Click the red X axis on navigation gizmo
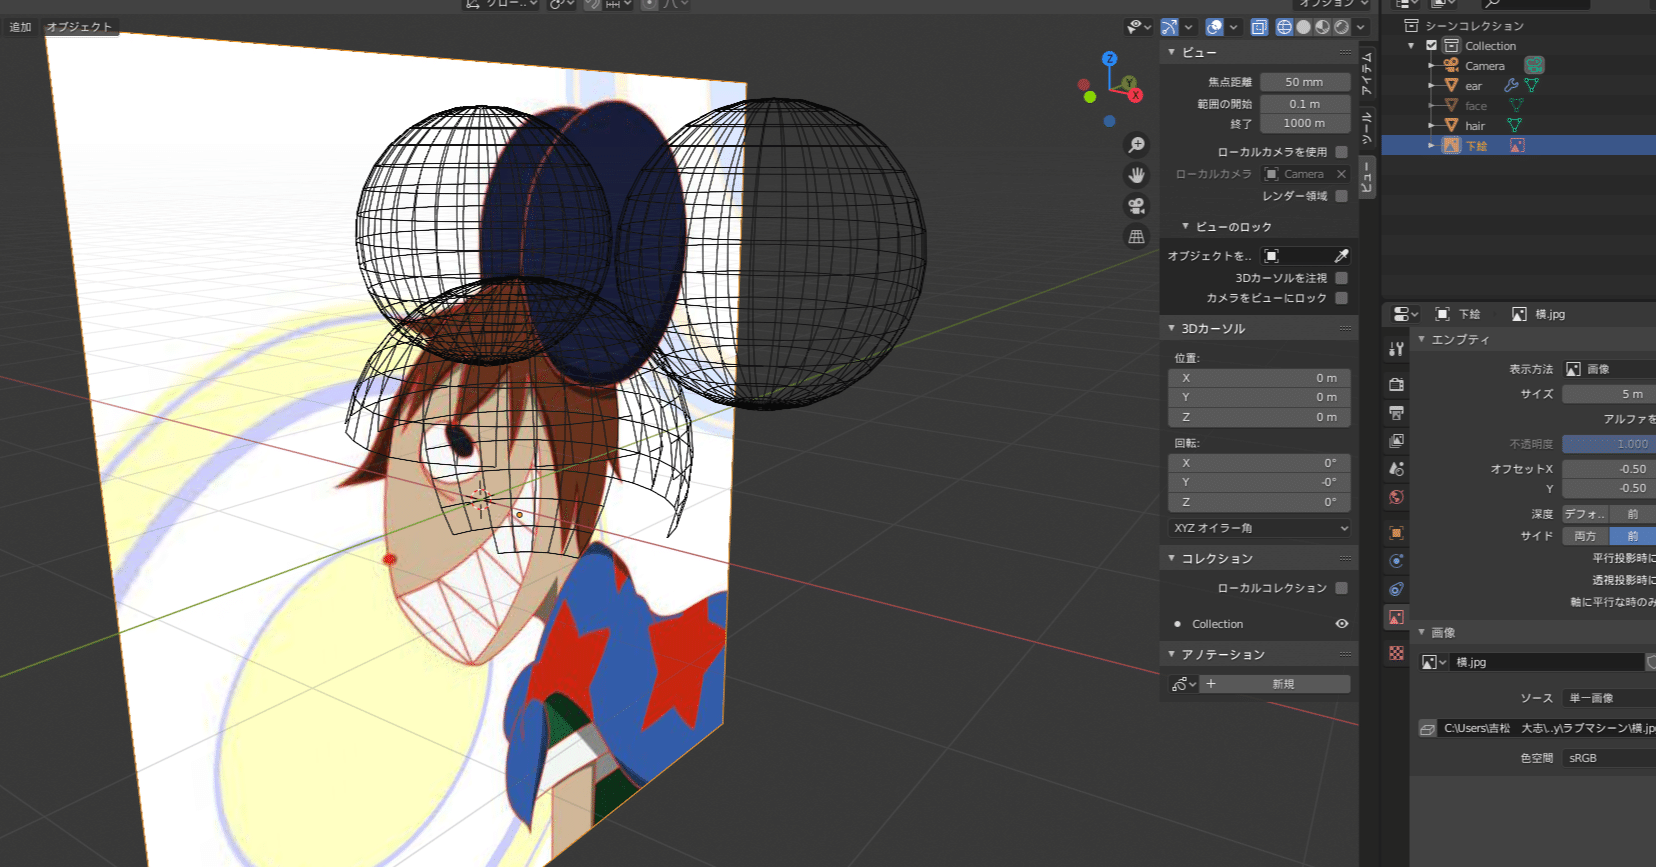 tap(1136, 95)
